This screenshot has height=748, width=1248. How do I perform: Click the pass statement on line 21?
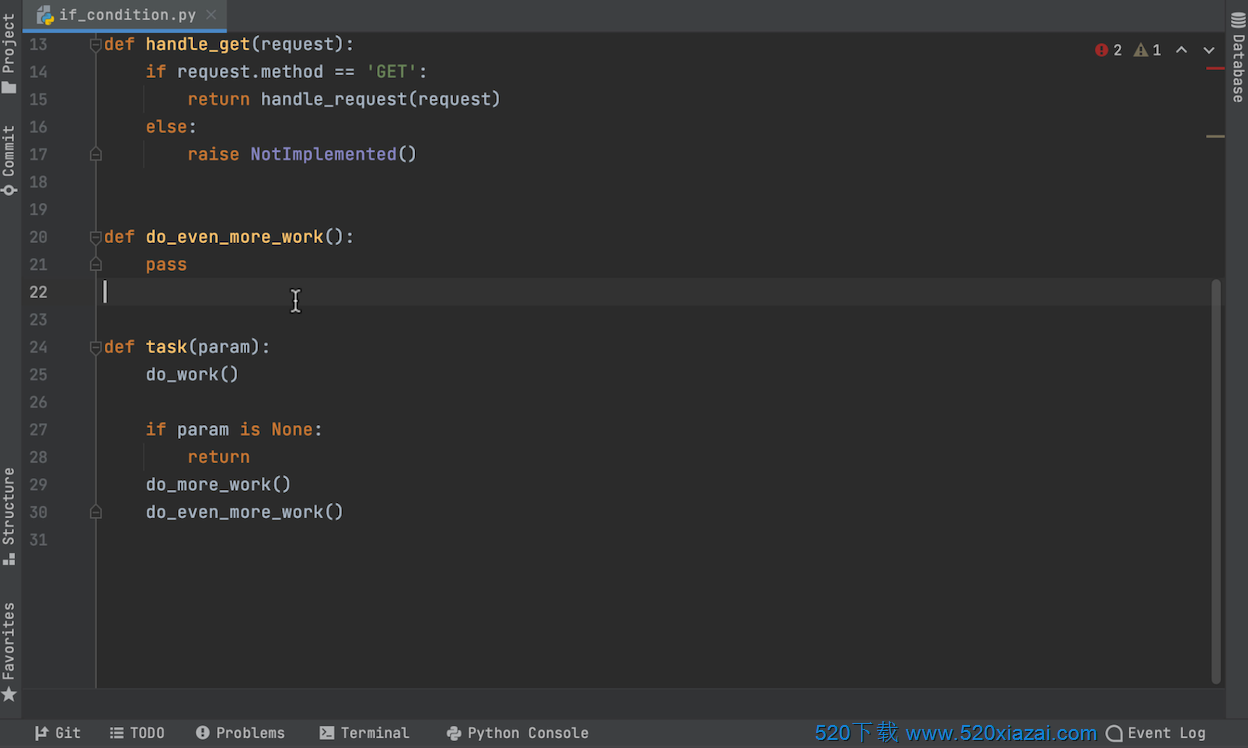click(166, 264)
